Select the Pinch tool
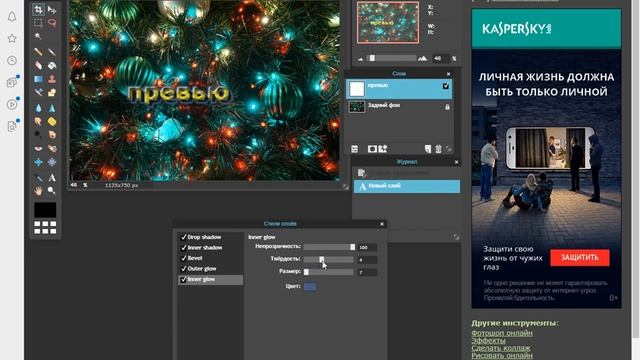This screenshot has height=360, width=640. 52,162
